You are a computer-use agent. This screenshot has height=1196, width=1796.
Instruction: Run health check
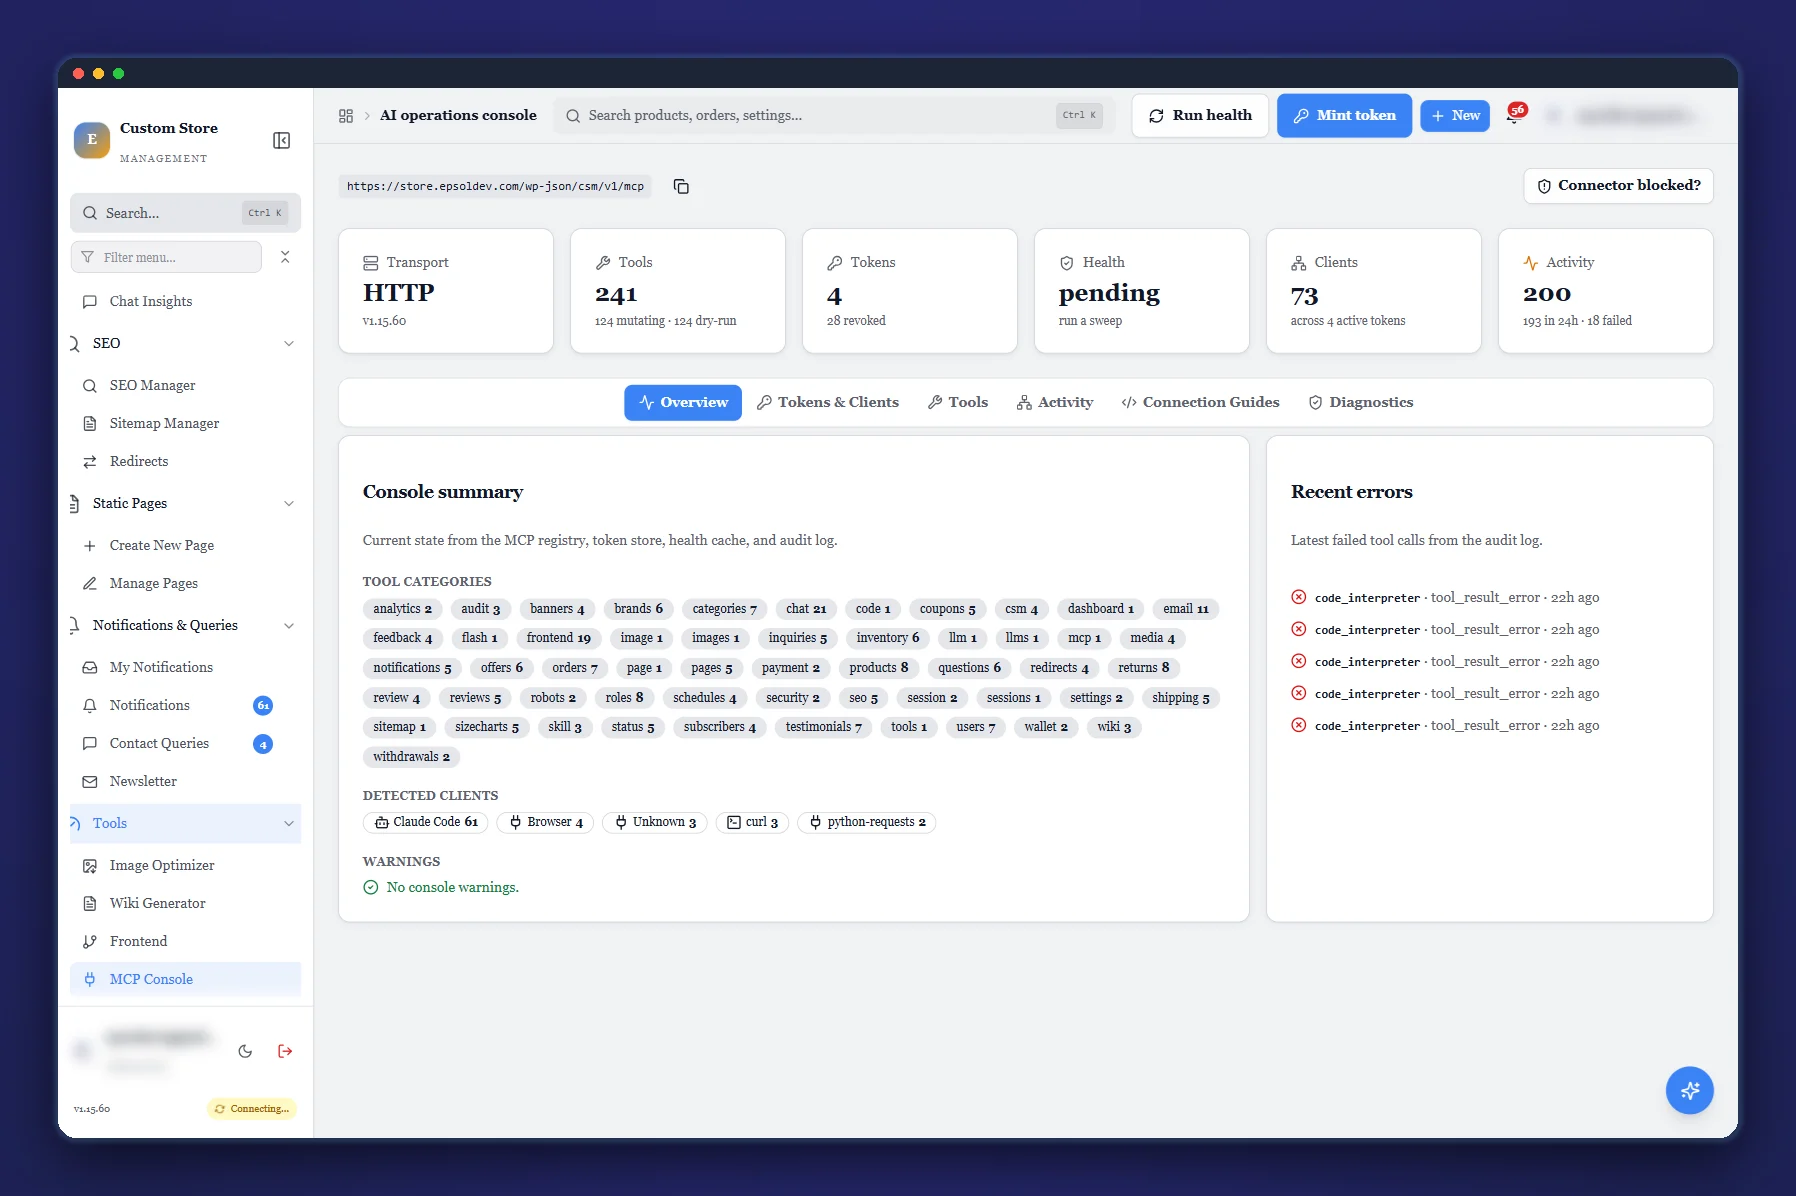coord(1200,115)
